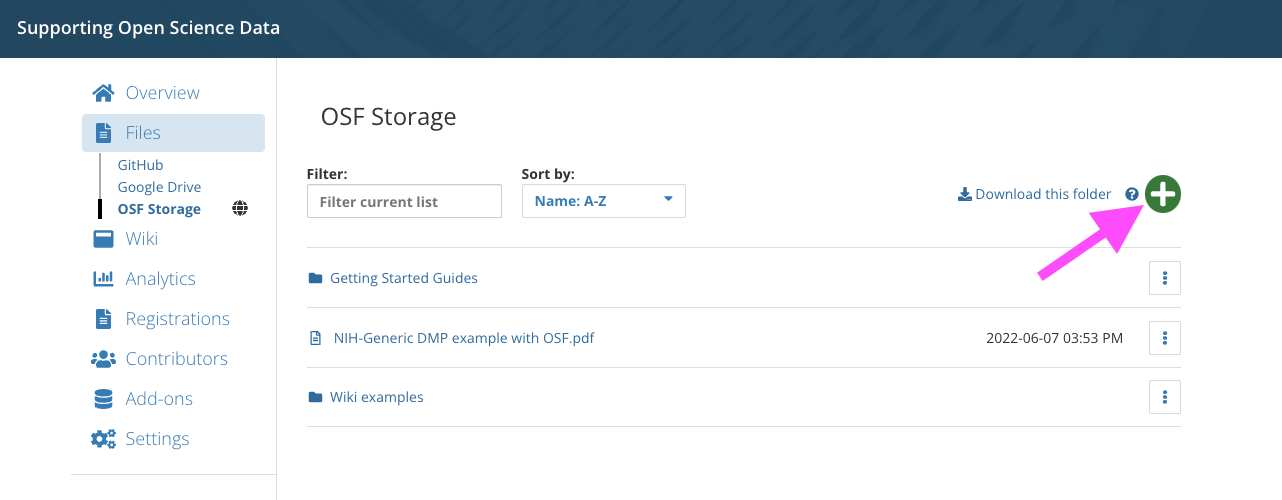Select GitHub under Files

[140, 165]
